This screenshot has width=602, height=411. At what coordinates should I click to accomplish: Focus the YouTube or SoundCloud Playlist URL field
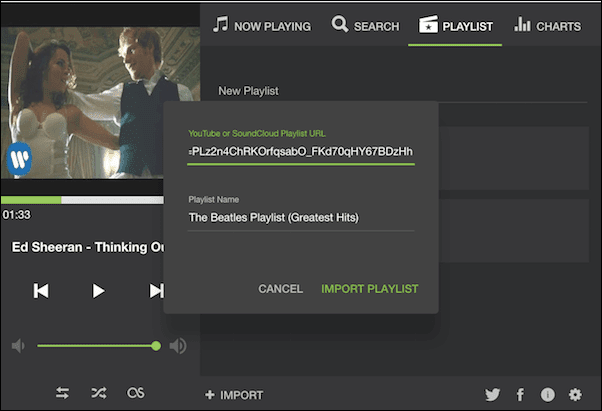pos(301,152)
